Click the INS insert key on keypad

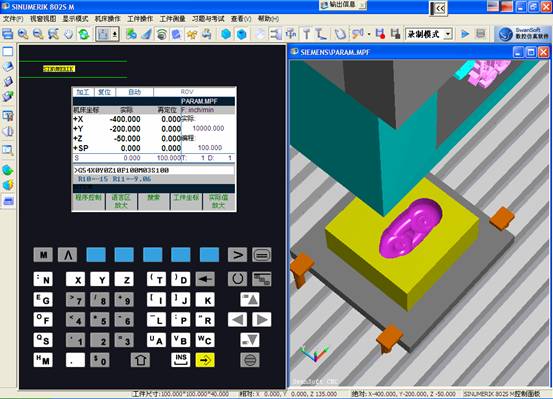click(181, 360)
